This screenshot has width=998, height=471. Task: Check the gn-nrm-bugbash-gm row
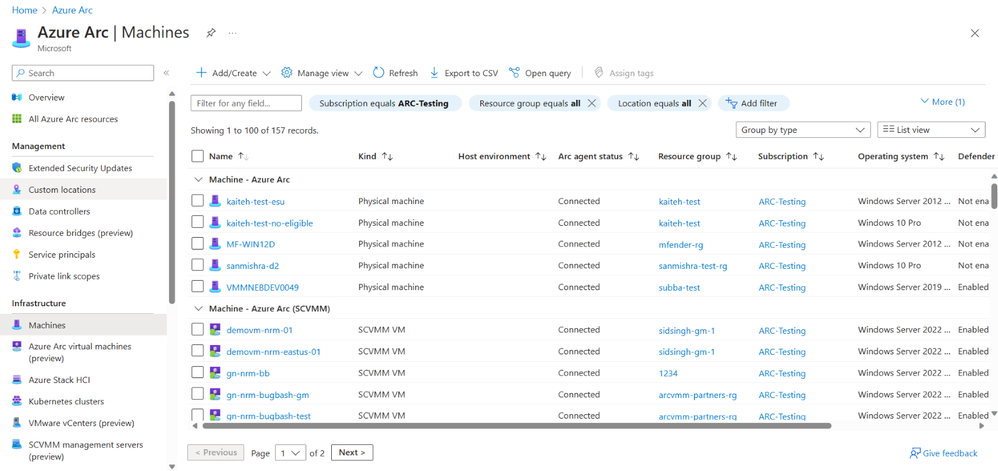point(198,394)
